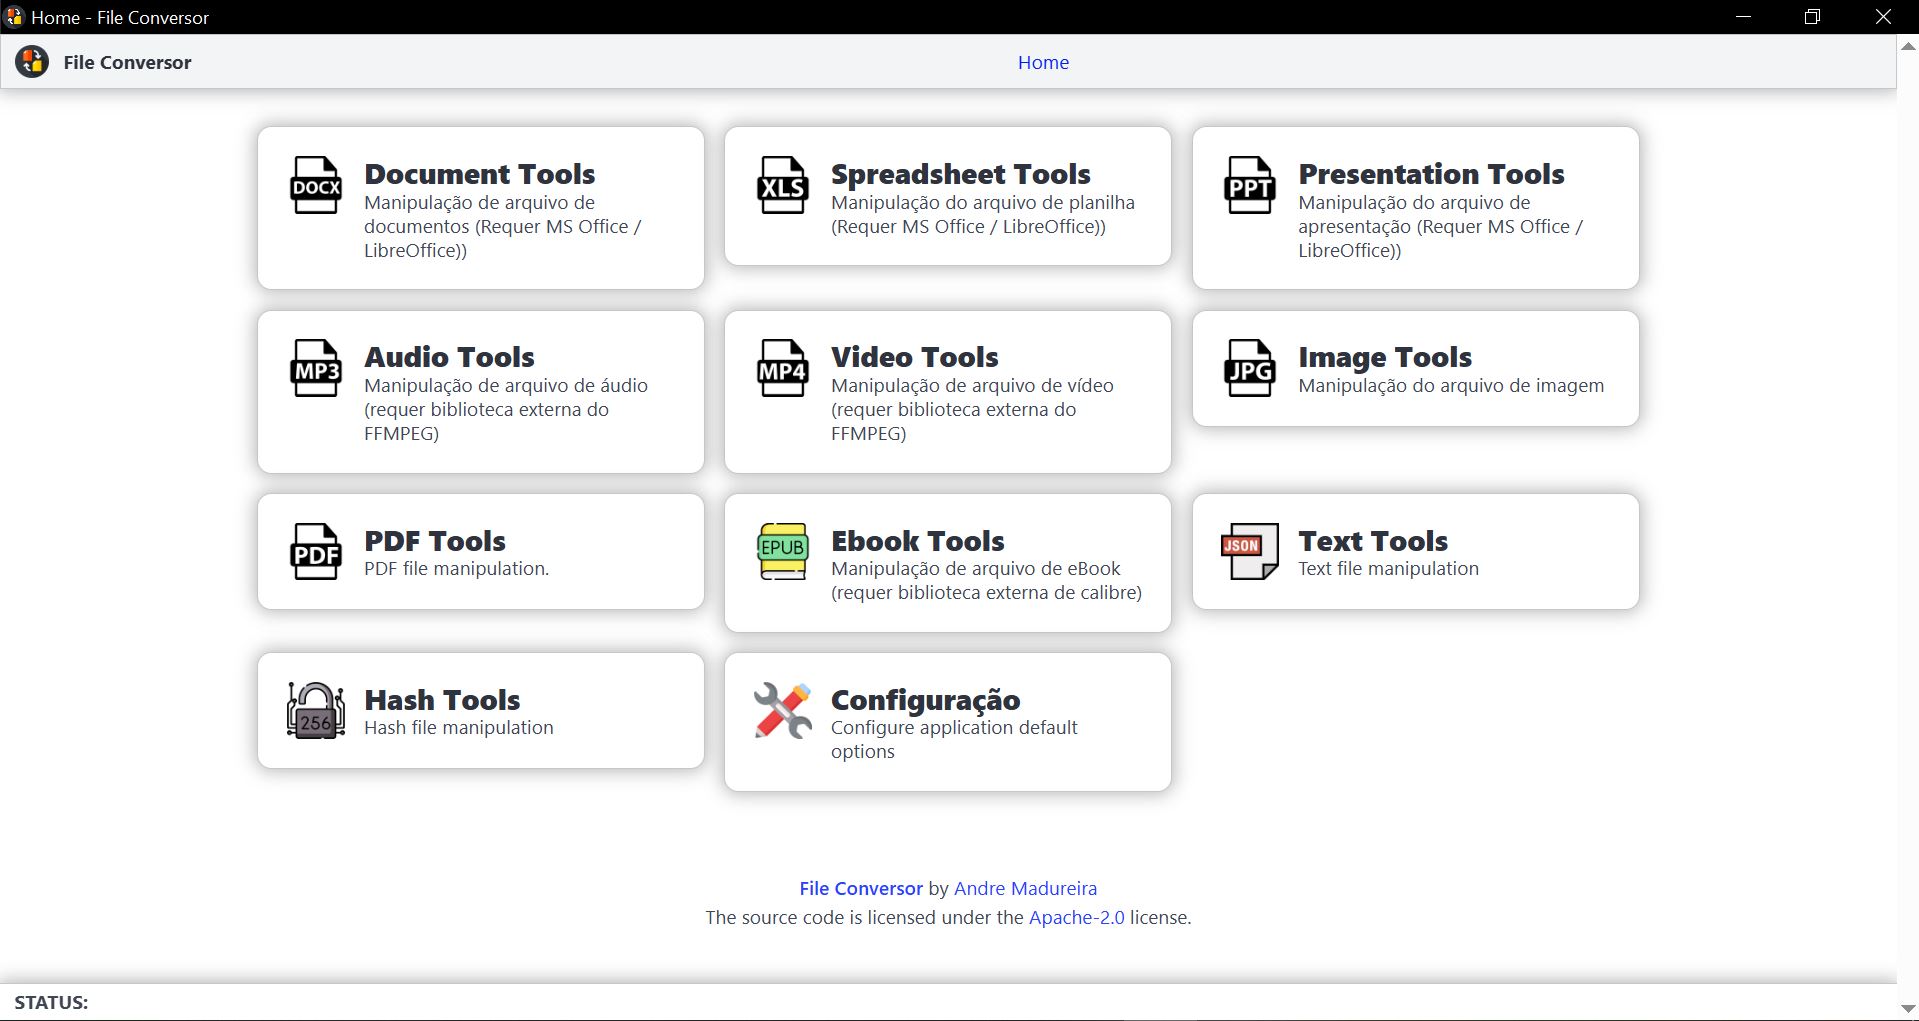Click the Andre Madureira author link
The height and width of the screenshot is (1021, 1919).
click(1024, 888)
